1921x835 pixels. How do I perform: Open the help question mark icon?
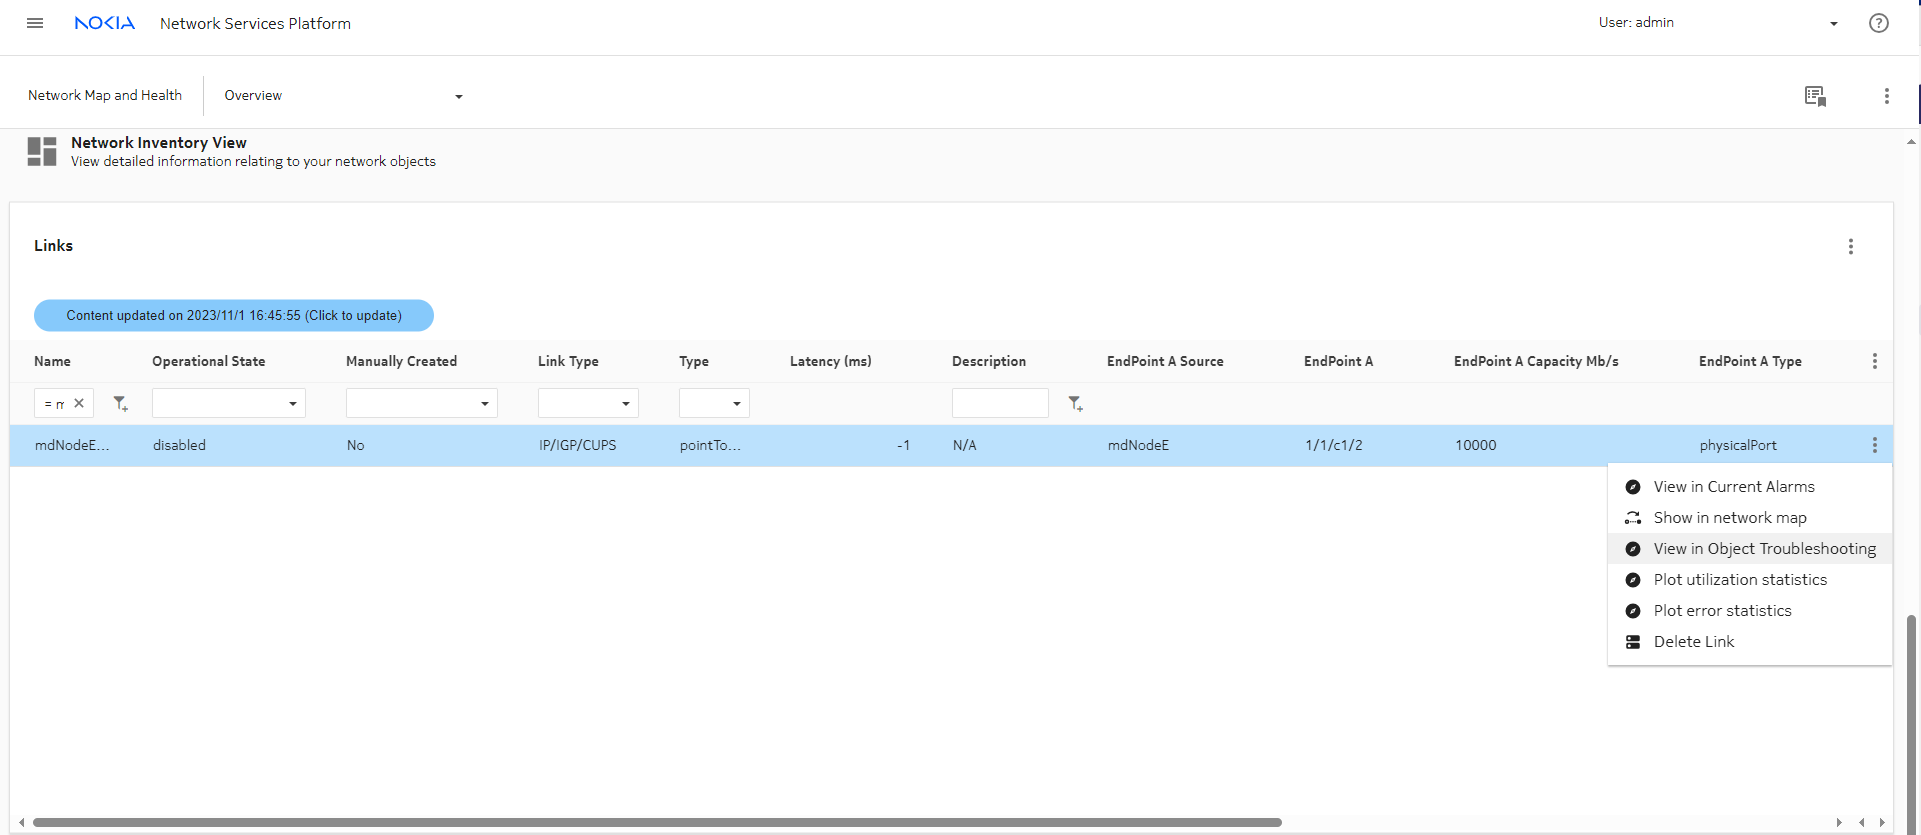(x=1878, y=23)
